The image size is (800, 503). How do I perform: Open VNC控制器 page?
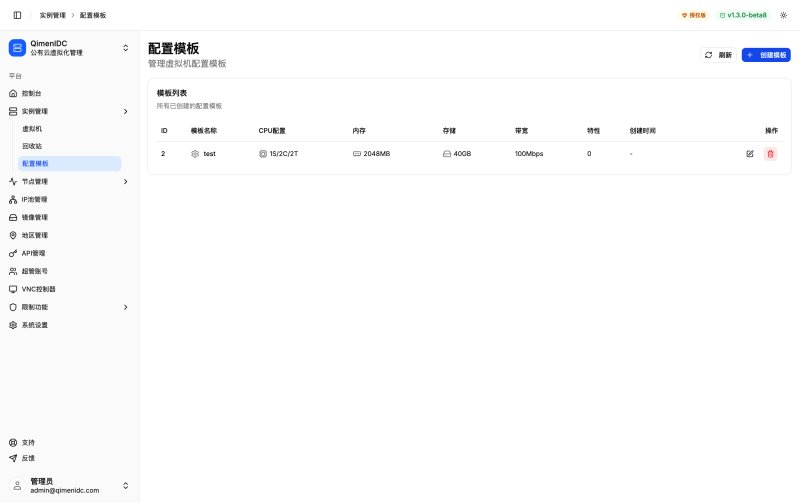tap(68, 289)
